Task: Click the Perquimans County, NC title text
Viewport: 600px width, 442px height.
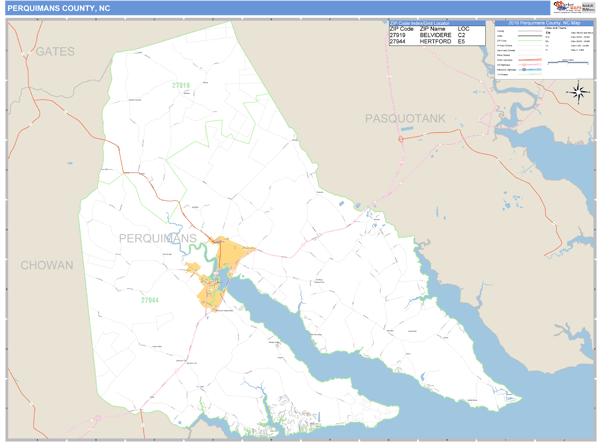Action: [x=59, y=8]
